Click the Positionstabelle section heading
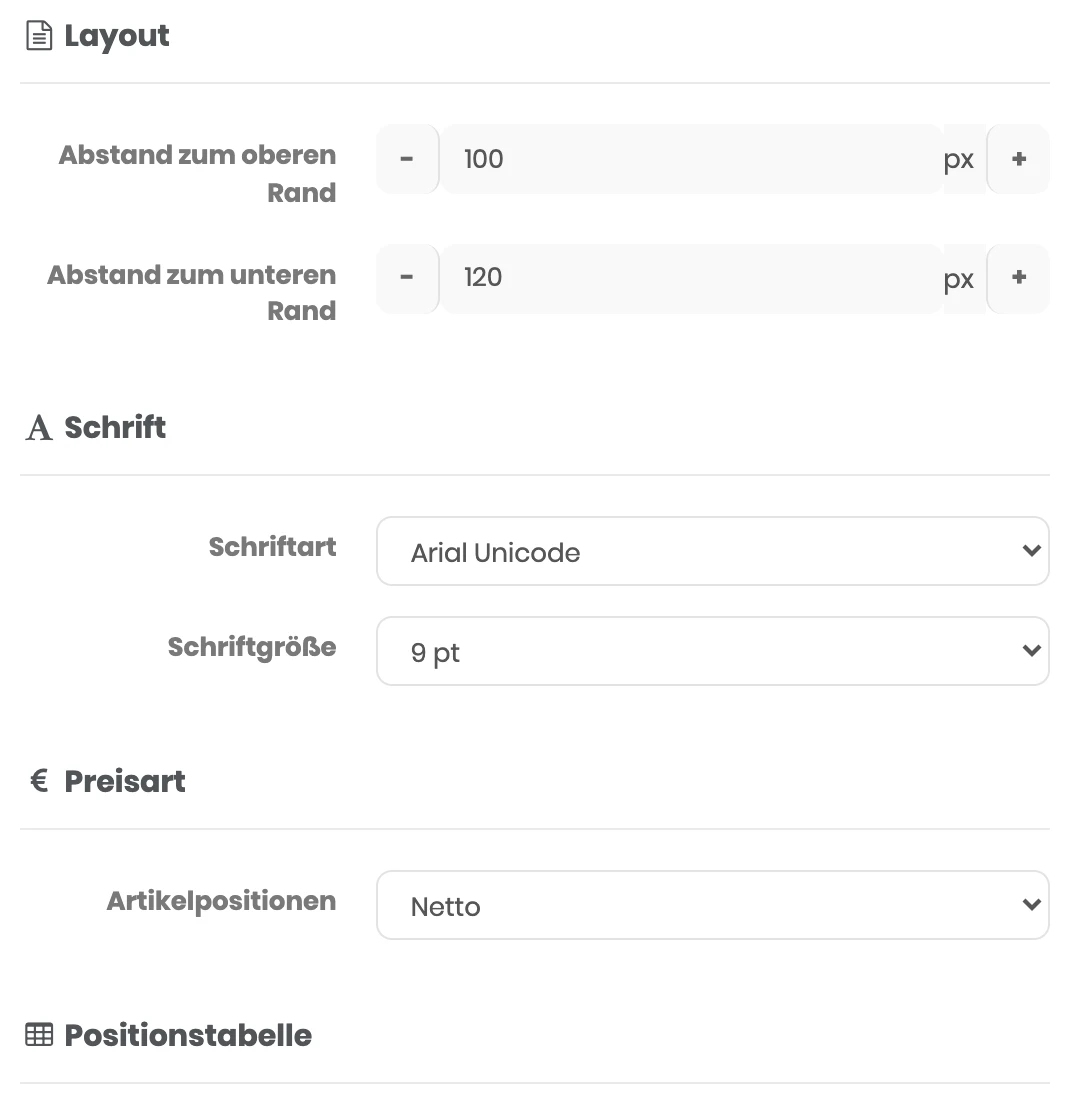The height and width of the screenshot is (1120, 1070). (x=188, y=1036)
